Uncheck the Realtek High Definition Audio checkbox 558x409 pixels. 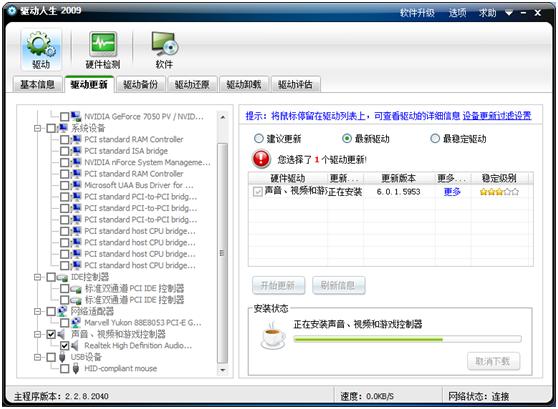click(64, 346)
